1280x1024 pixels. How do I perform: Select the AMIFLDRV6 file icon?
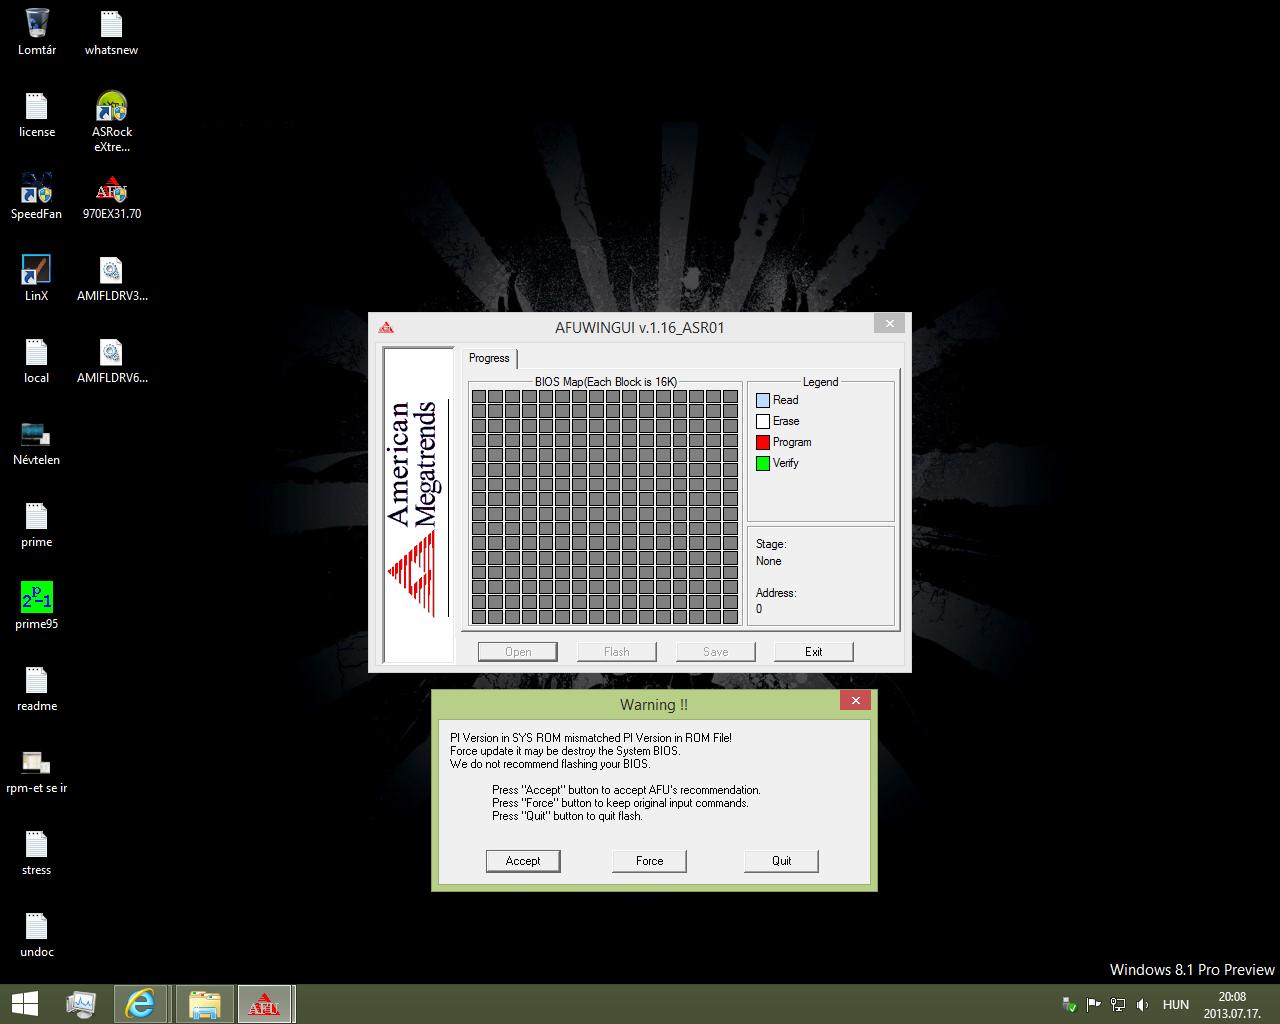point(111,360)
